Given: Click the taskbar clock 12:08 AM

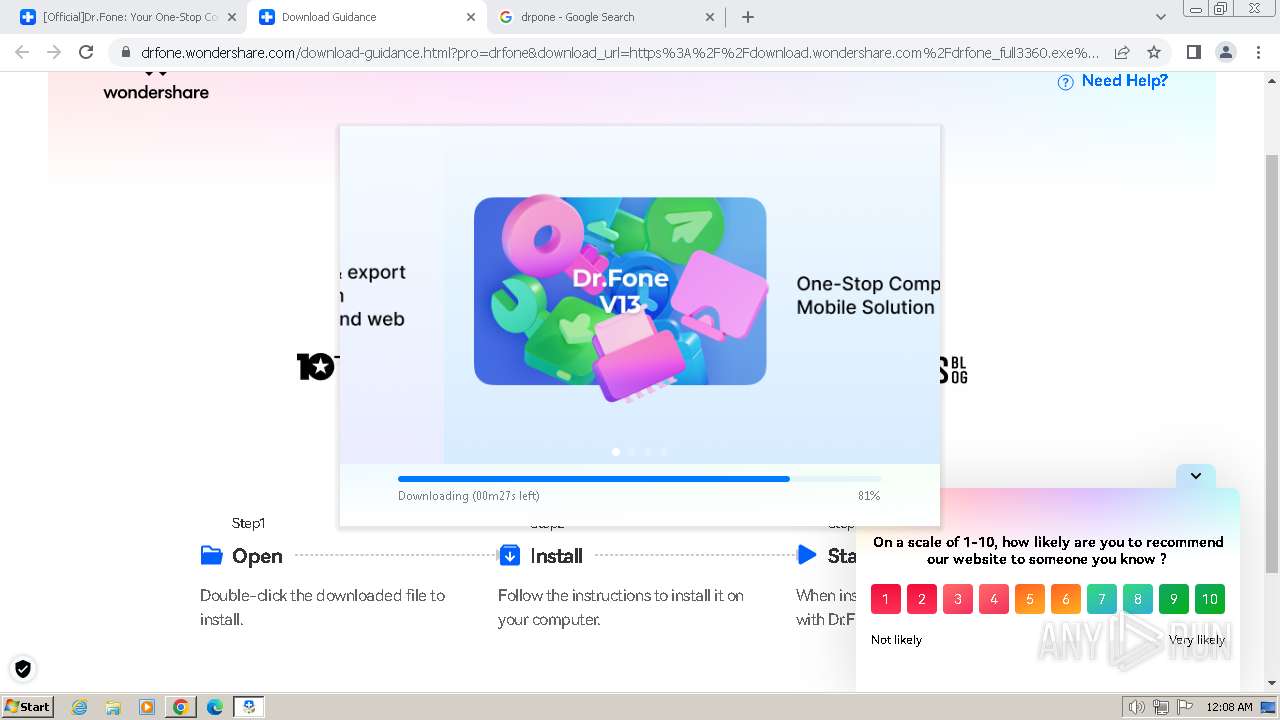Looking at the screenshot, I should [x=1229, y=707].
